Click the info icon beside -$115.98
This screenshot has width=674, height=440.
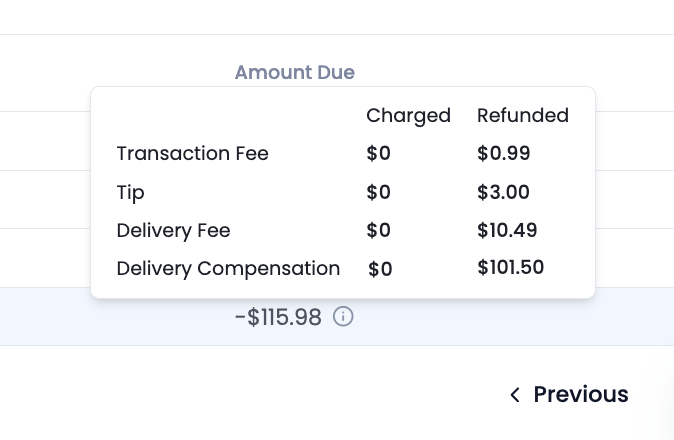click(x=343, y=317)
